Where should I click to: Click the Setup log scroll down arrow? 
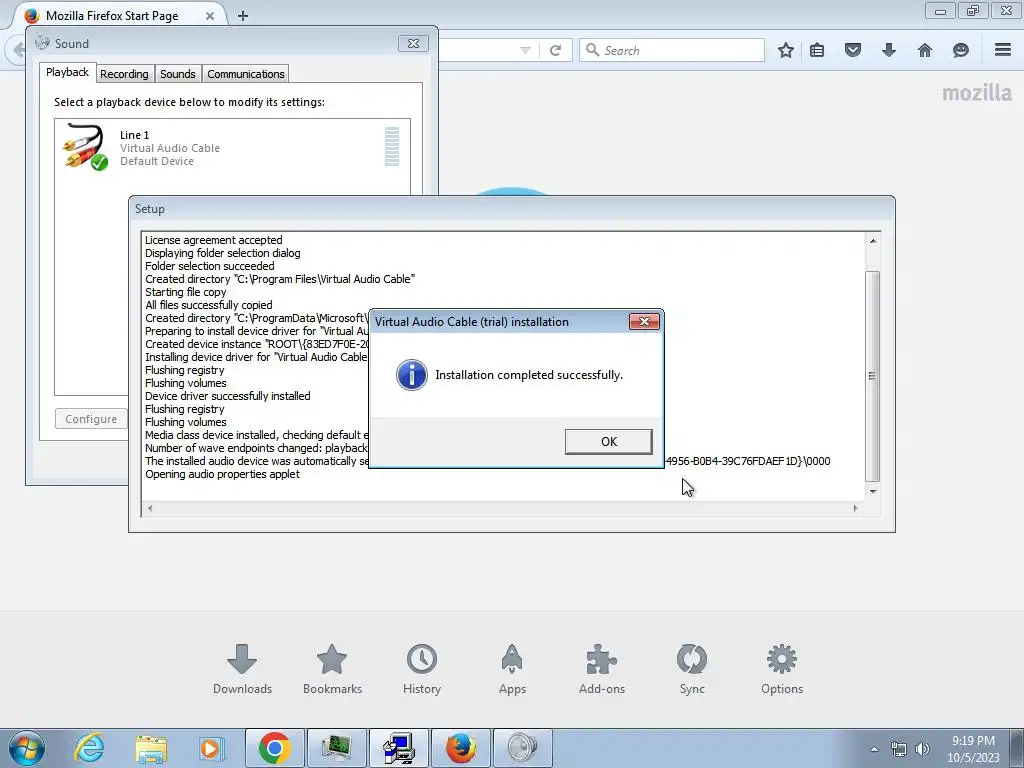click(x=872, y=491)
